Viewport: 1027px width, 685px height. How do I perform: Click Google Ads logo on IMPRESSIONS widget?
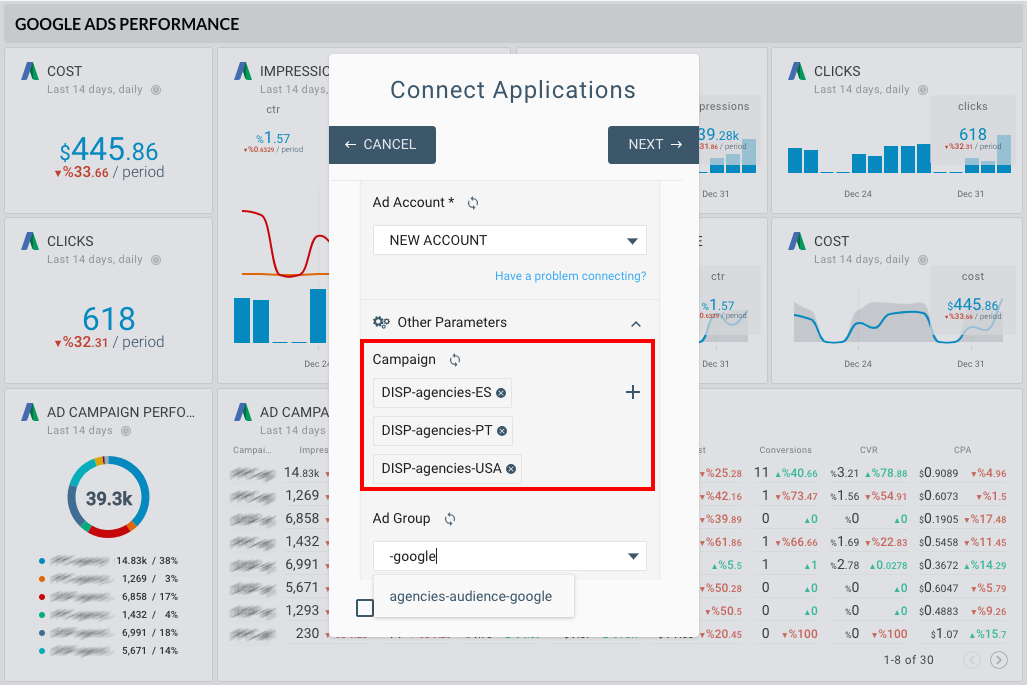coord(243,71)
